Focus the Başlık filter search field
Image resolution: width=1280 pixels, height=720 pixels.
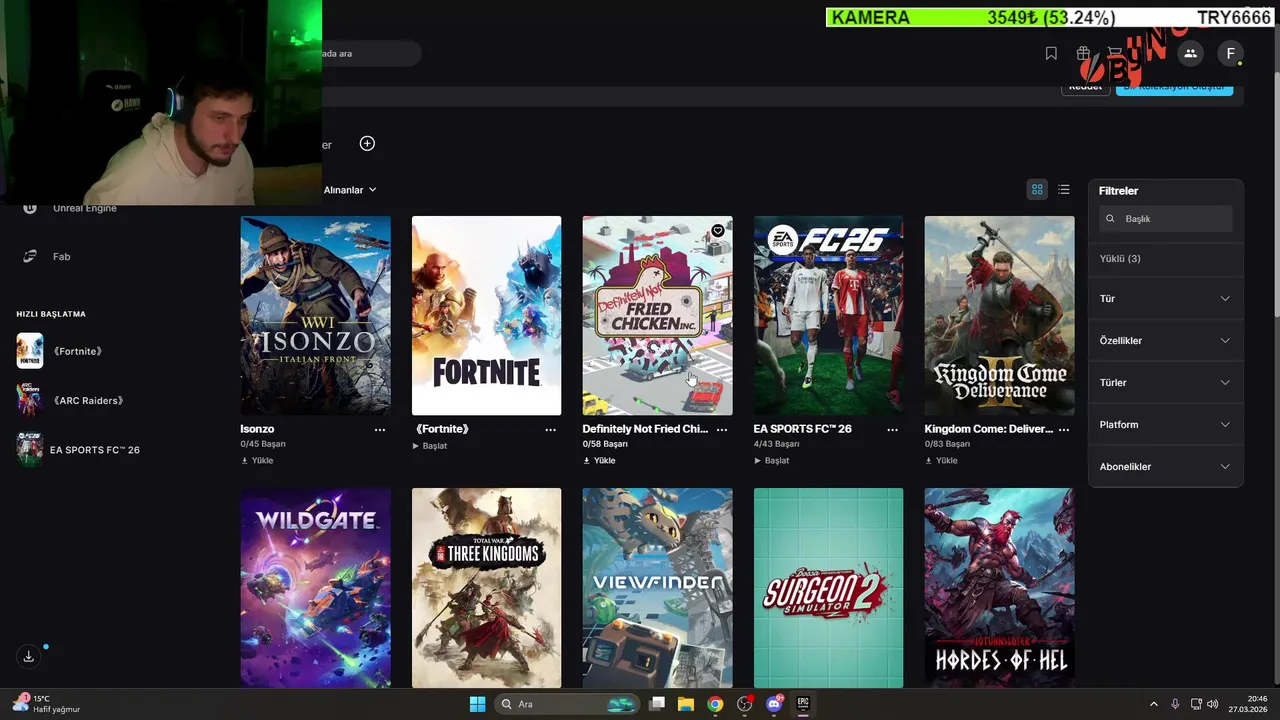(x=1165, y=219)
